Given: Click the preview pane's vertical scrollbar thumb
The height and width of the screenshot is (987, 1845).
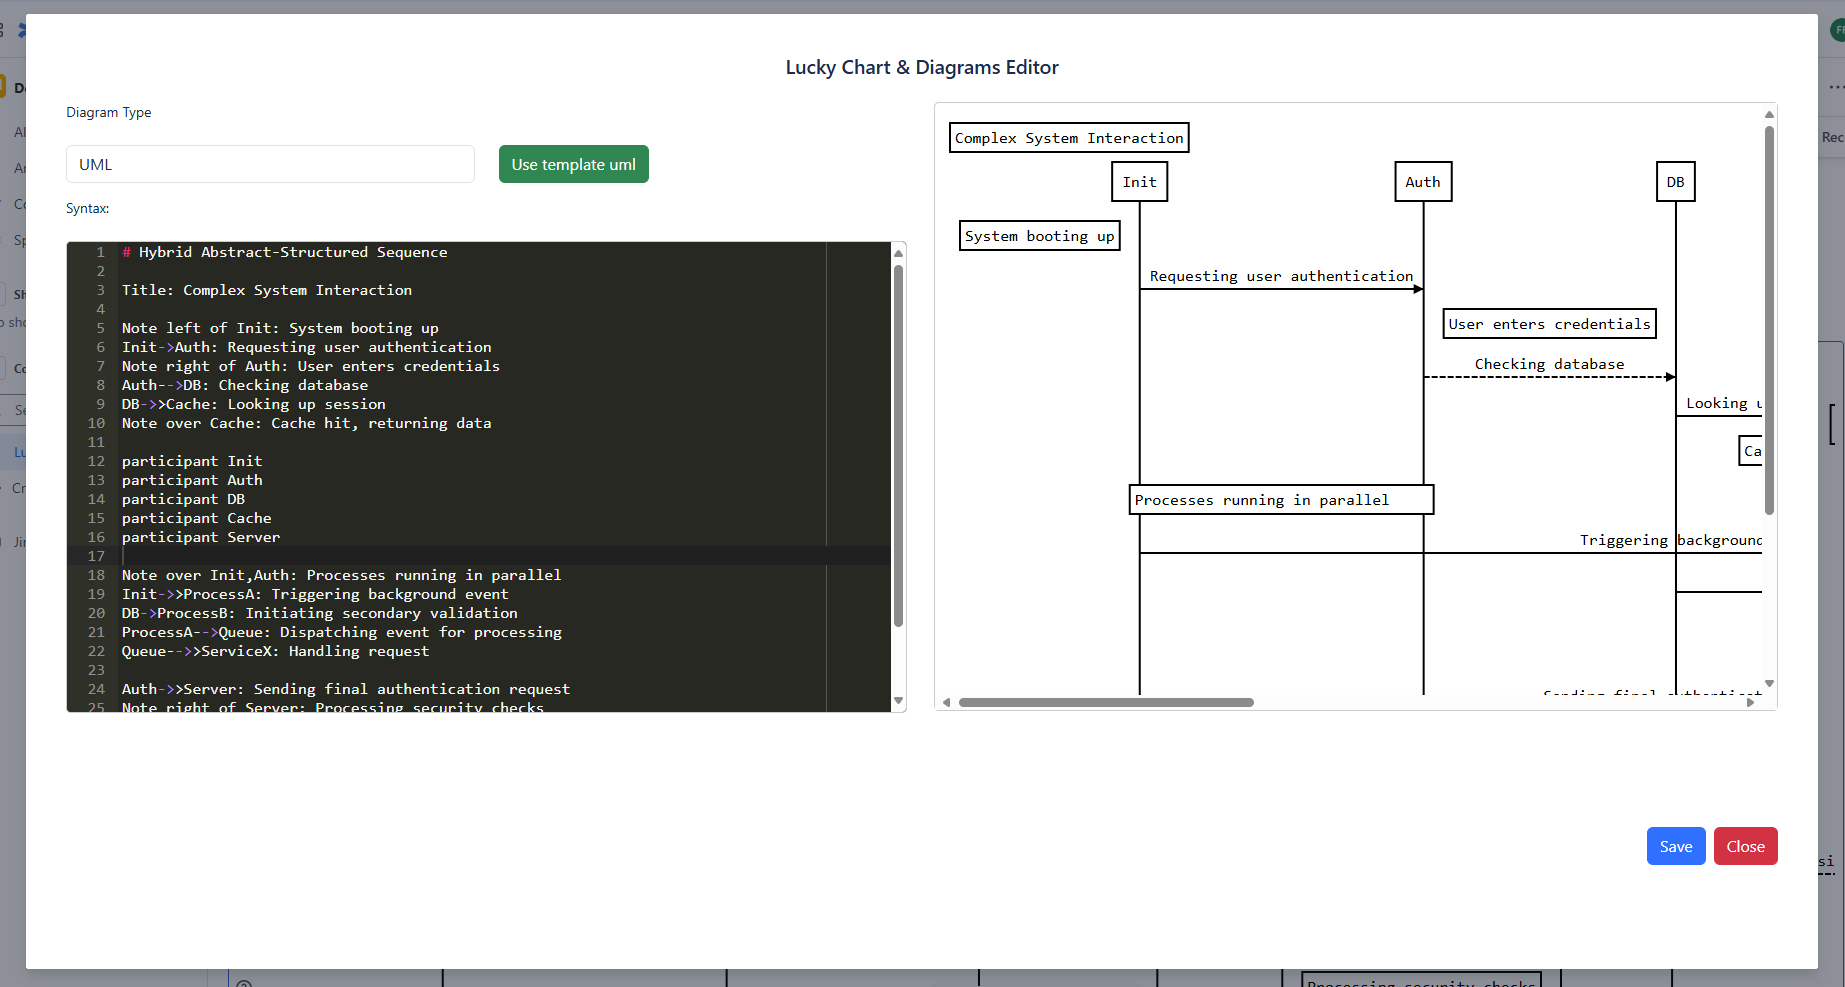Looking at the screenshot, I should point(1769,320).
